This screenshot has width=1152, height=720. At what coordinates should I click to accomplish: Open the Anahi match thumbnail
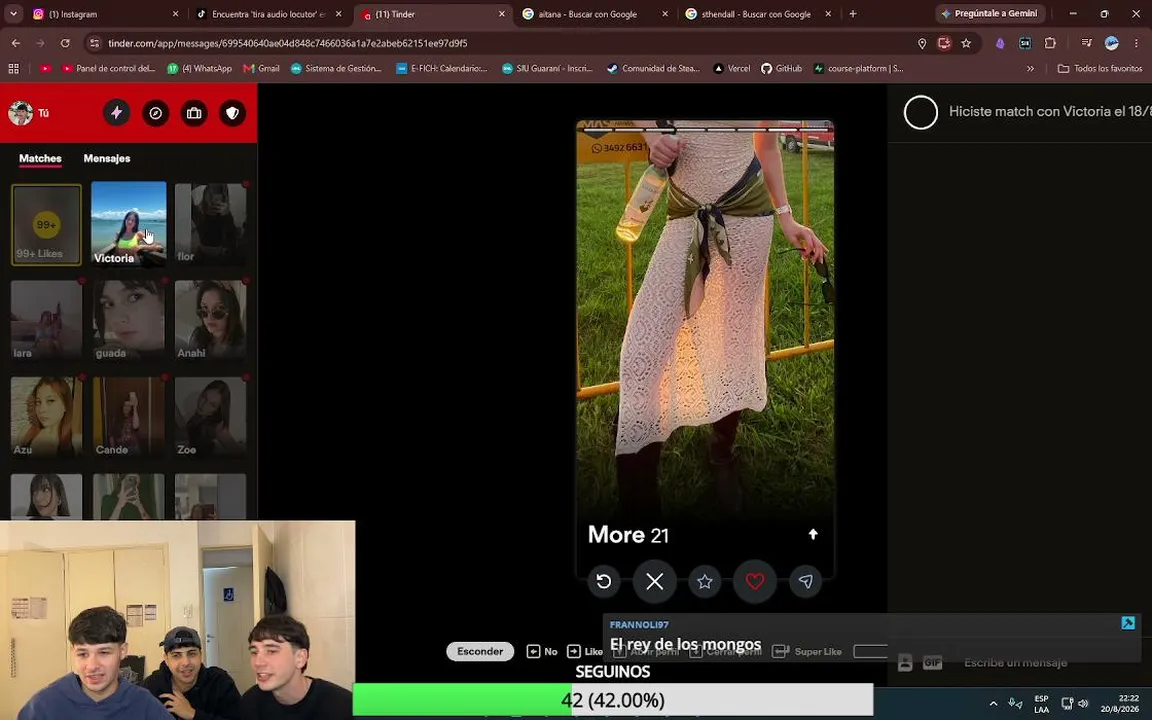pos(210,320)
